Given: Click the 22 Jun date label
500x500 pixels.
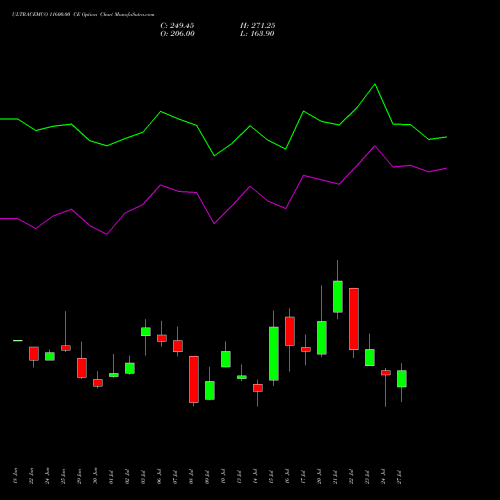Looking at the screenshot, I should (x=31, y=476).
